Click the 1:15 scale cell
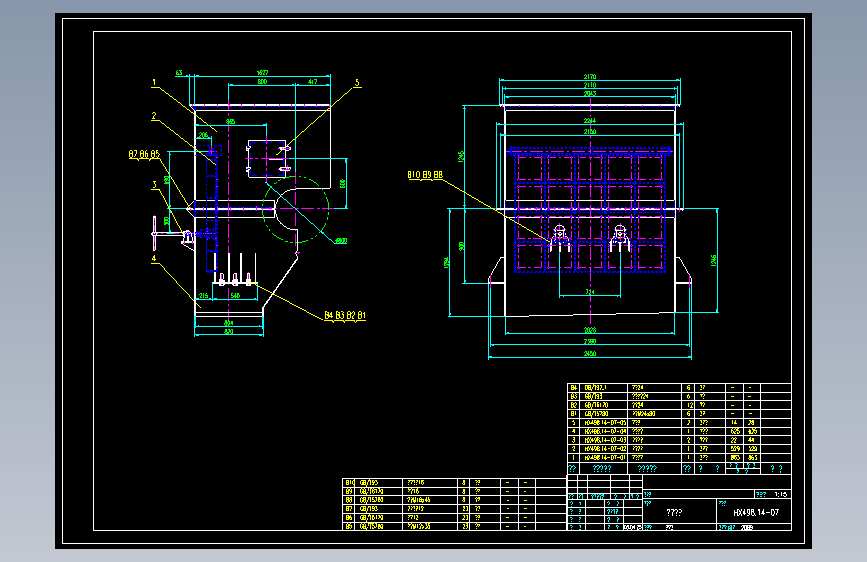Viewport: 867px width, 562px height. point(780,495)
